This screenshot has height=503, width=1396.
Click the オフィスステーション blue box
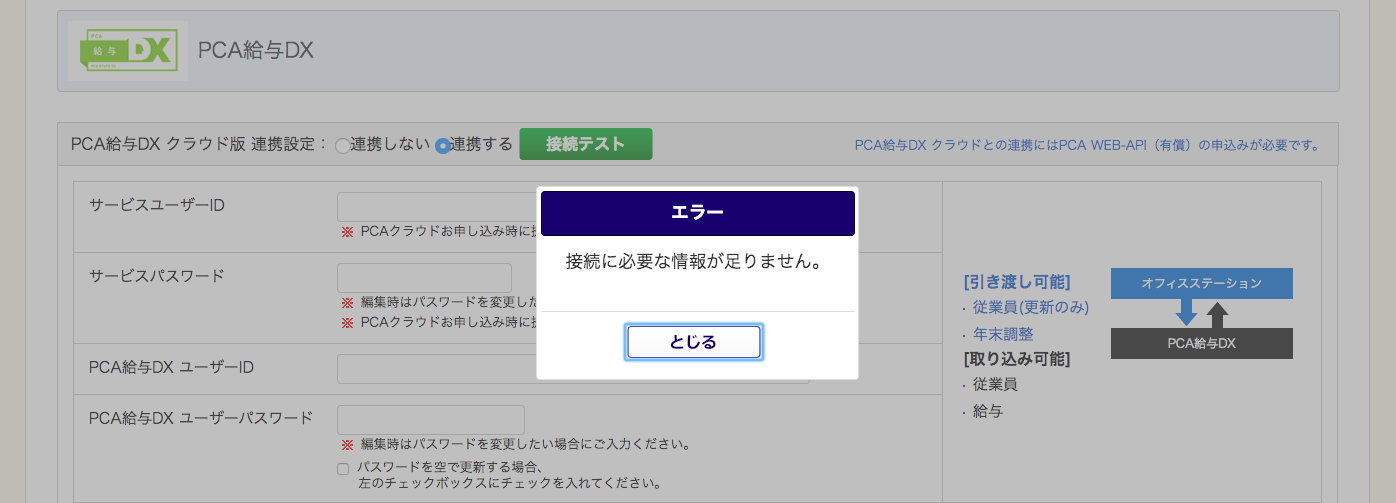click(1202, 283)
